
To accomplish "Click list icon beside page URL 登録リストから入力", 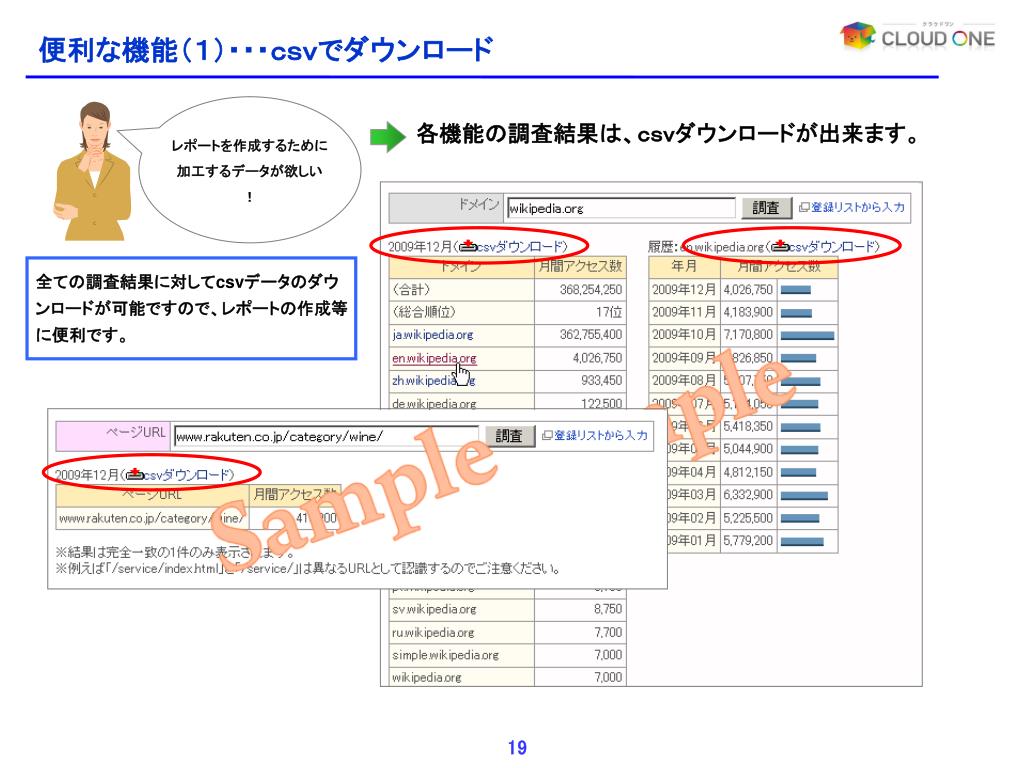I will pos(547,435).
